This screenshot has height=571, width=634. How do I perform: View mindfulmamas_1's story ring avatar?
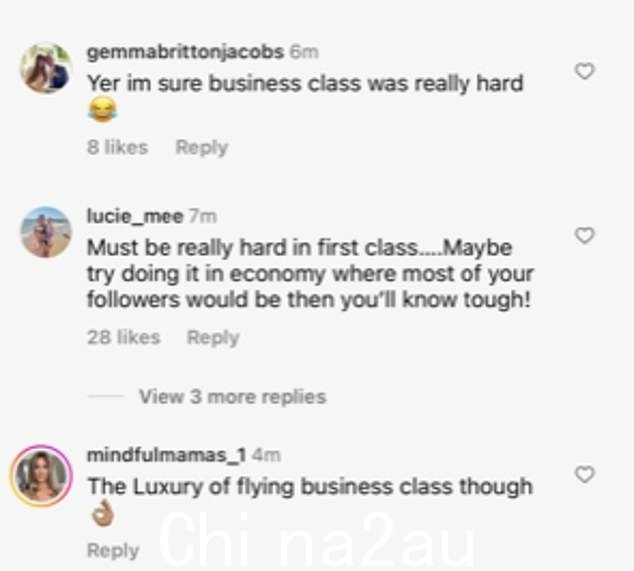[x=42, y=476]
